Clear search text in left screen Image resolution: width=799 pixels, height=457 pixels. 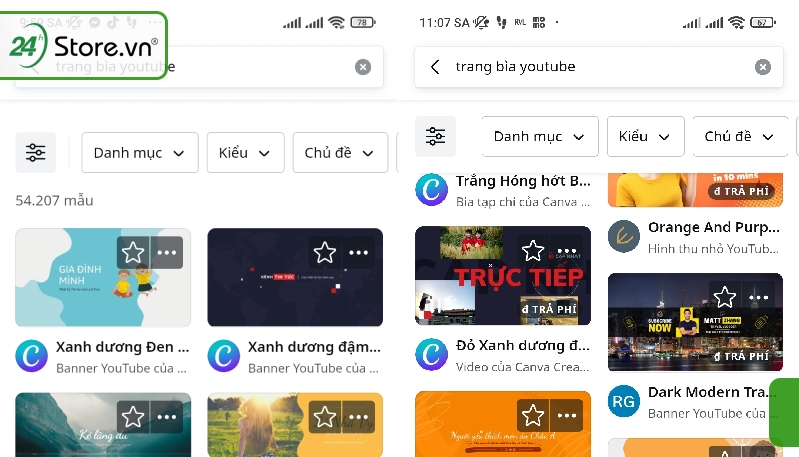click(x=363, y=67)
